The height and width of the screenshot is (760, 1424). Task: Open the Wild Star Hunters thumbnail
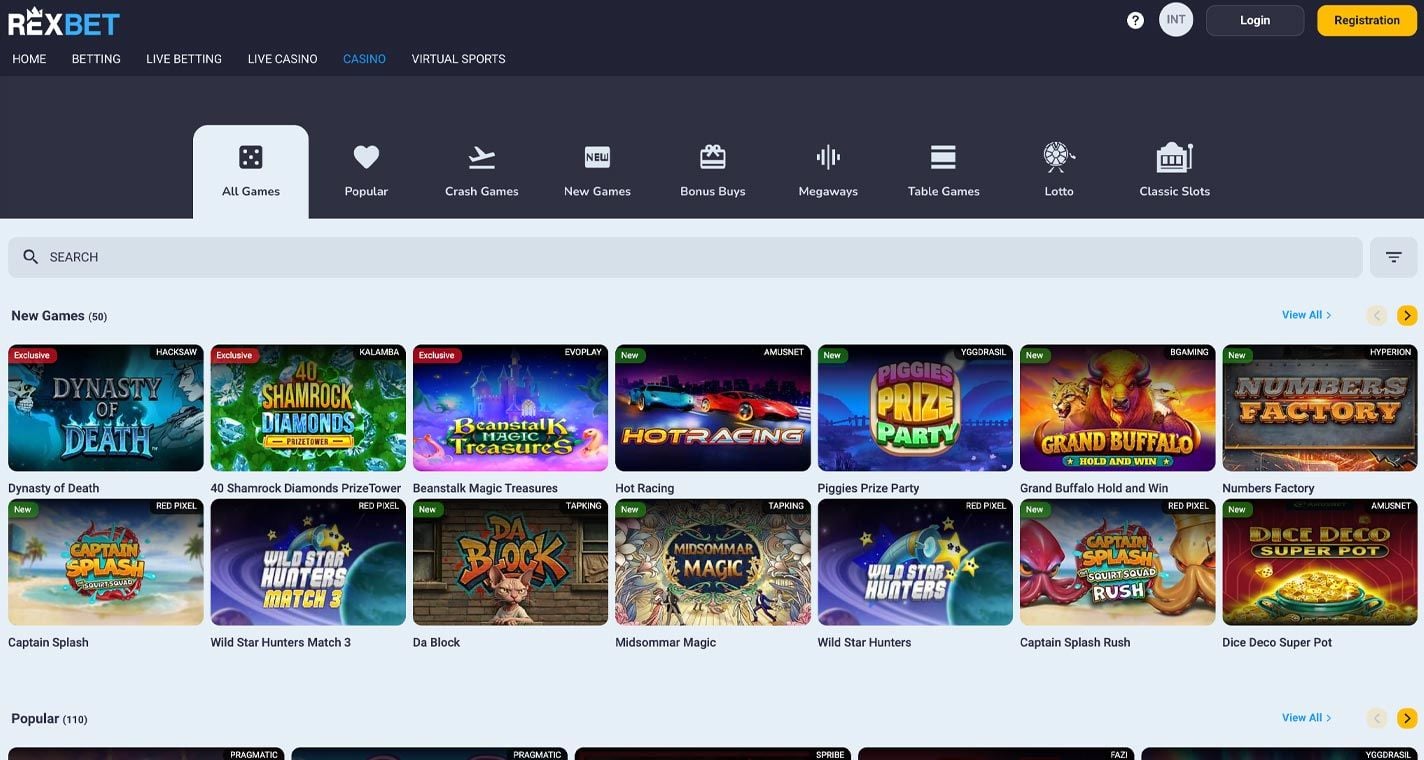pos(915,562)
